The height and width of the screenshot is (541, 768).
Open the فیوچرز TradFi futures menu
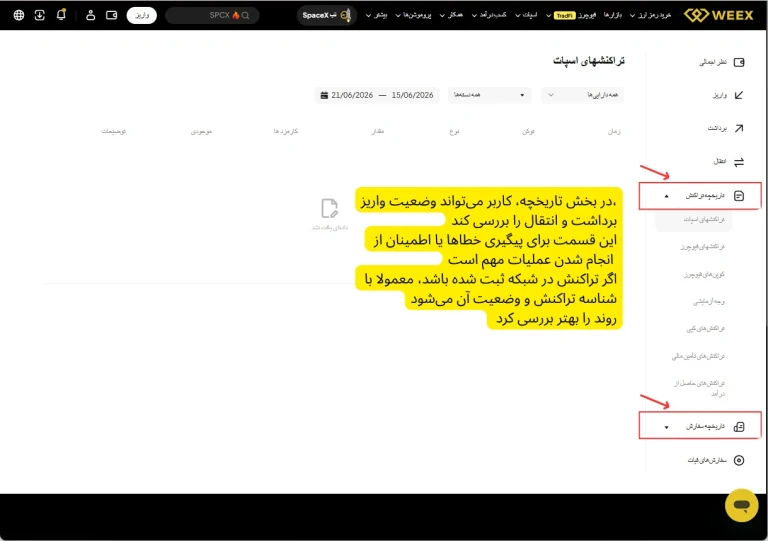pyautogui.click(x=571, y=15)
